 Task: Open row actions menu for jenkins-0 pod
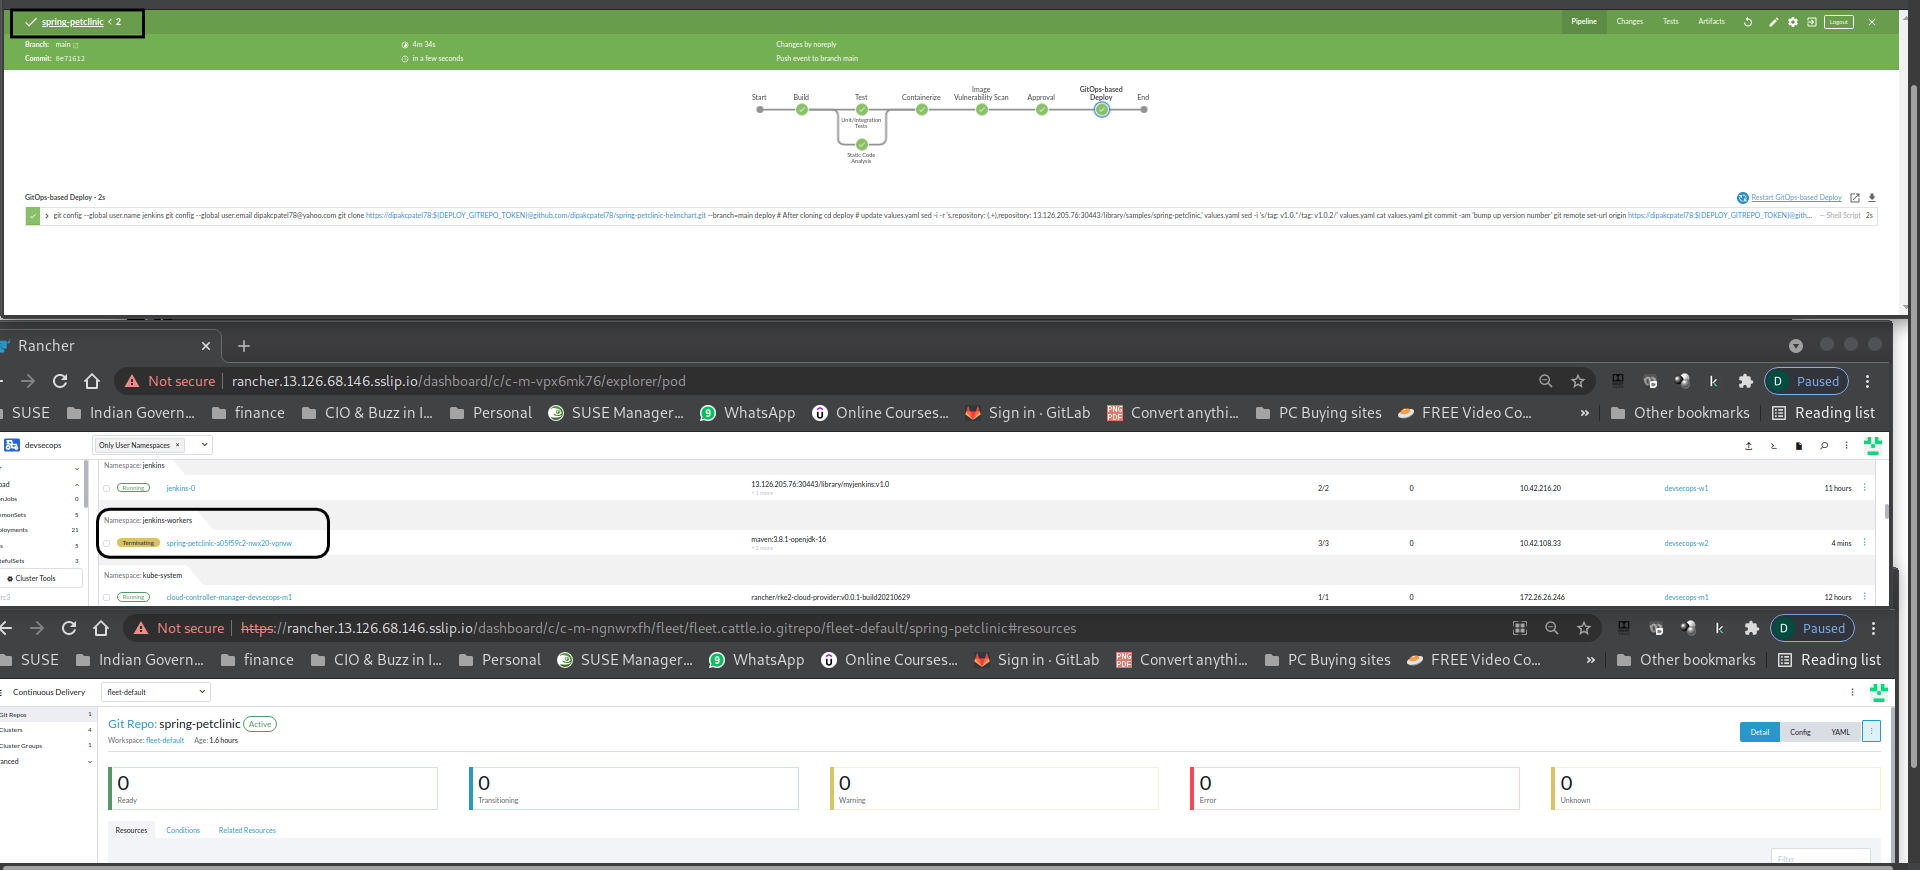coord(1865,488)
